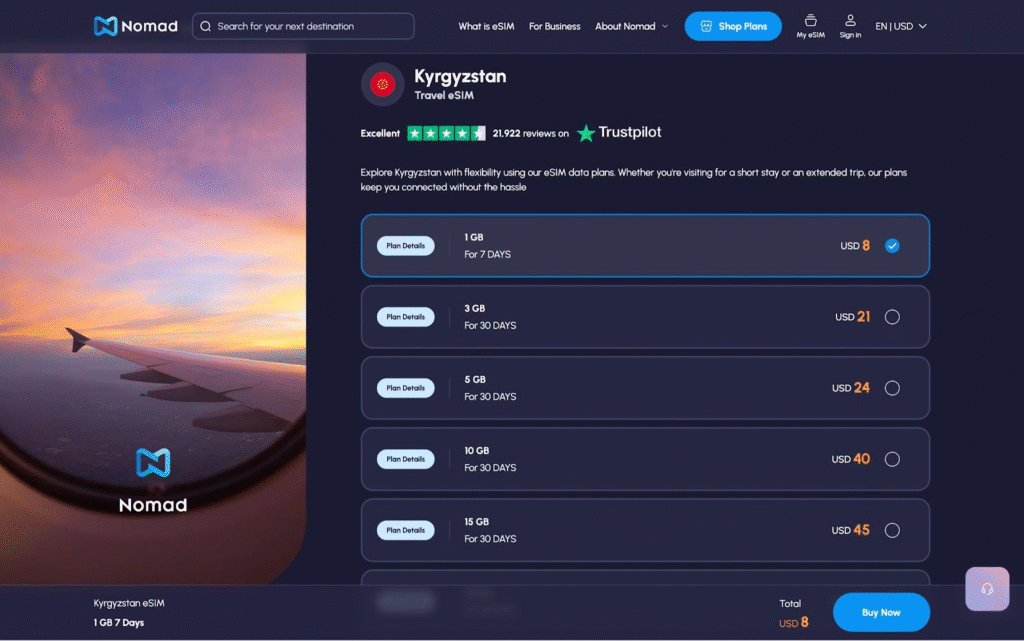Select the 3 GB plan radio button
The height and width of the screenshot is (641, 1024).
(x=892, y=317)
